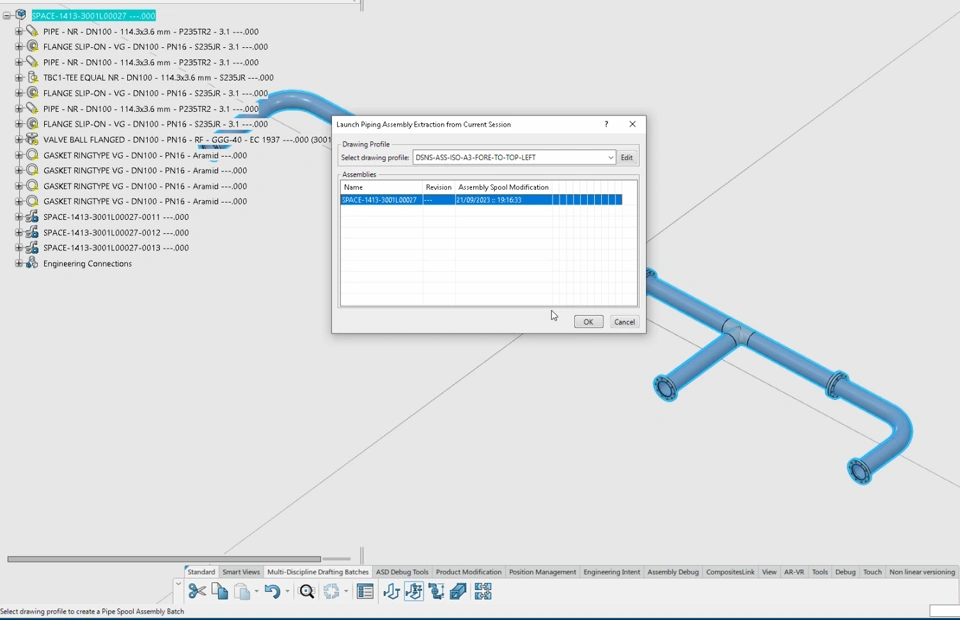Click the magnifier search icon

[307, 591]
